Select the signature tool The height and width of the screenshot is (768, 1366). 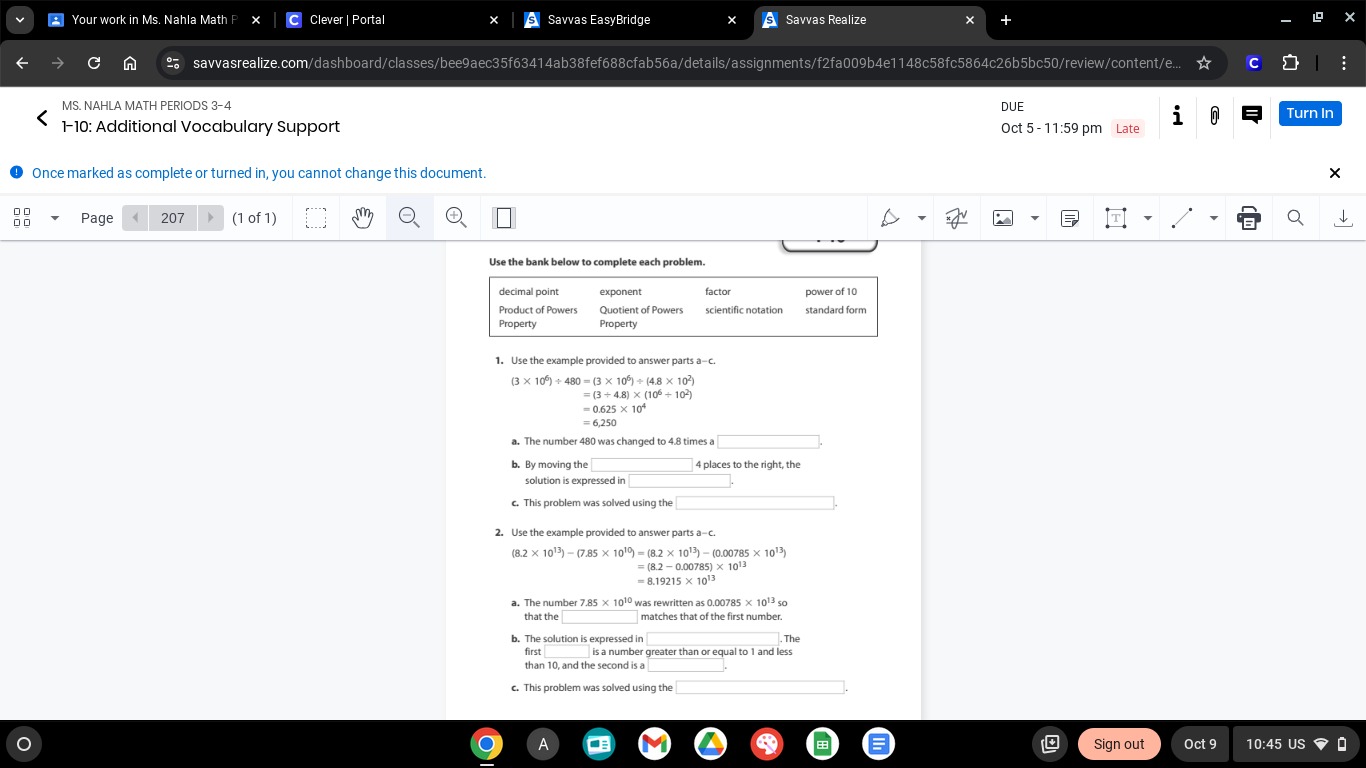[956, 217]
